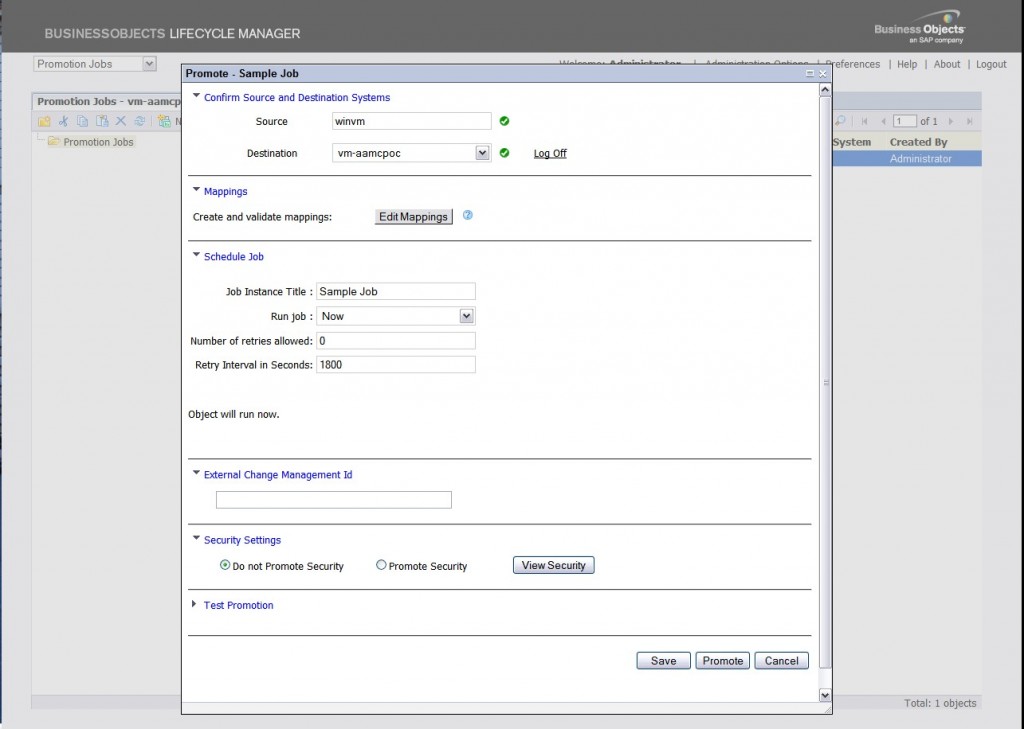Click the search magnifier icon in background toolbar
1024x729 pixels.
coord(840,121)
